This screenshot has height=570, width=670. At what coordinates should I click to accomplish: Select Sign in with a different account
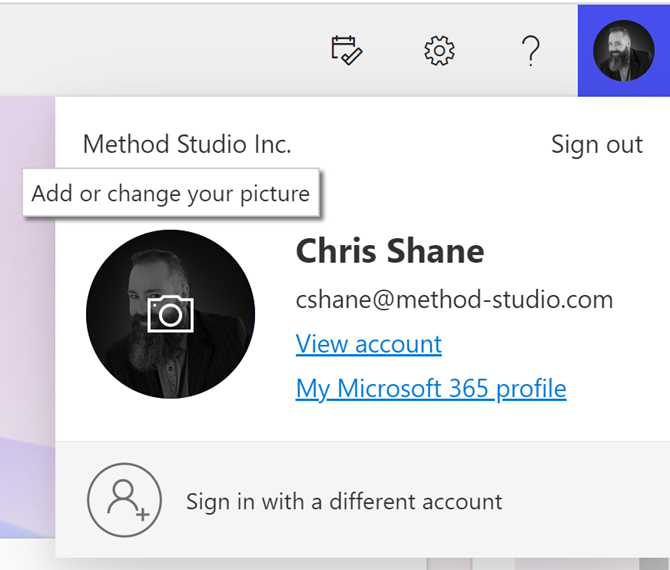click(344, 501)
